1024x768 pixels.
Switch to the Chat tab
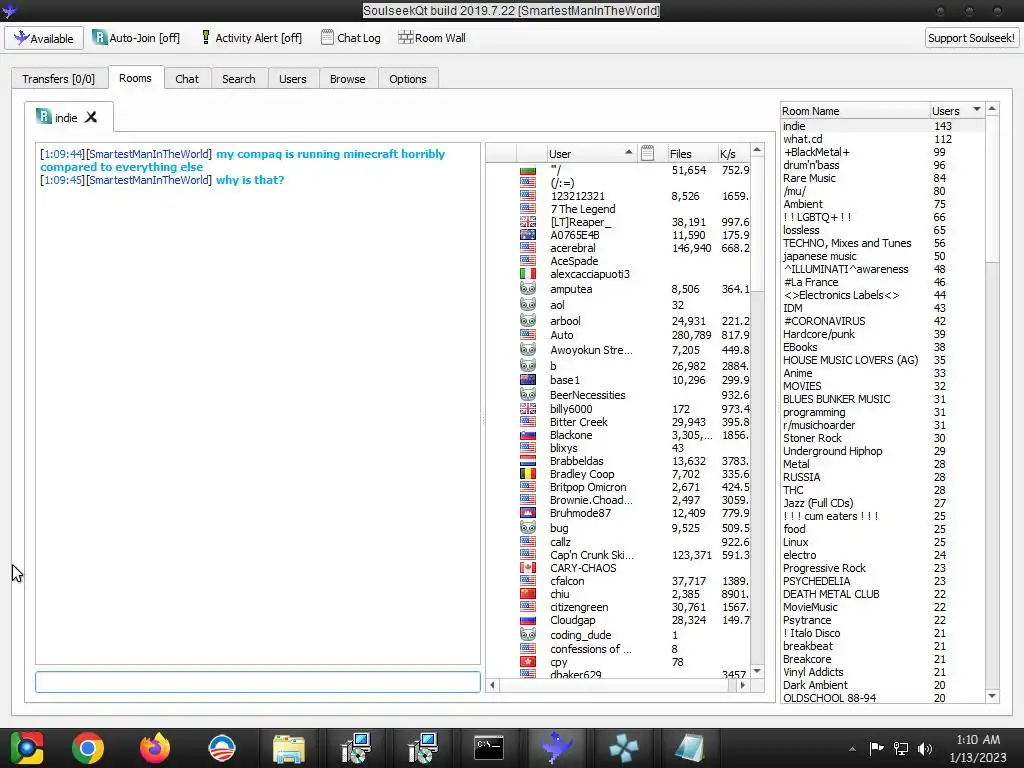click(187, 79)
